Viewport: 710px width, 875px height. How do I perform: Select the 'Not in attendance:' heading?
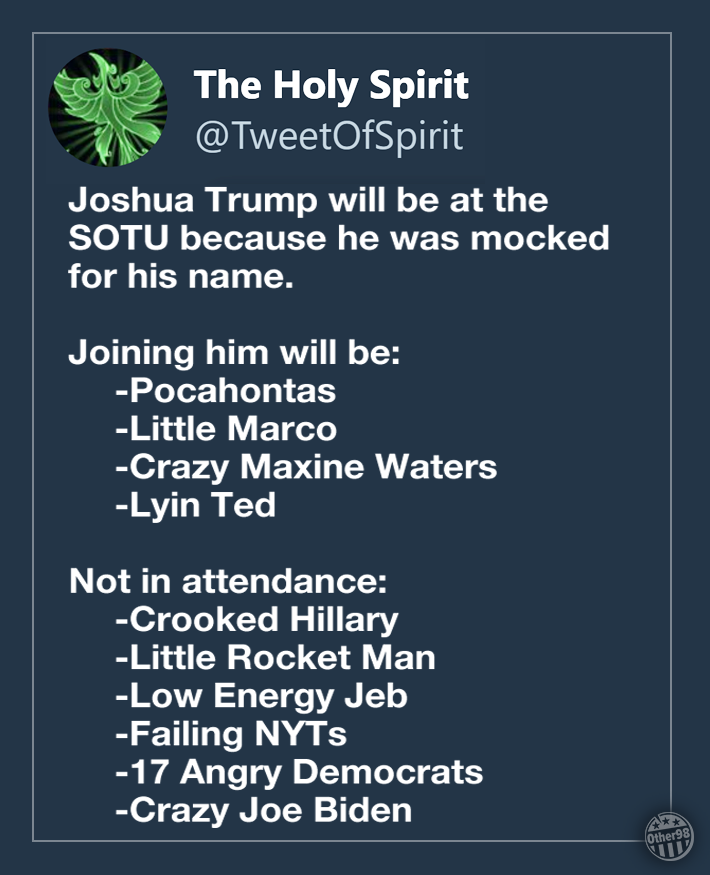[x=228, y=581]
